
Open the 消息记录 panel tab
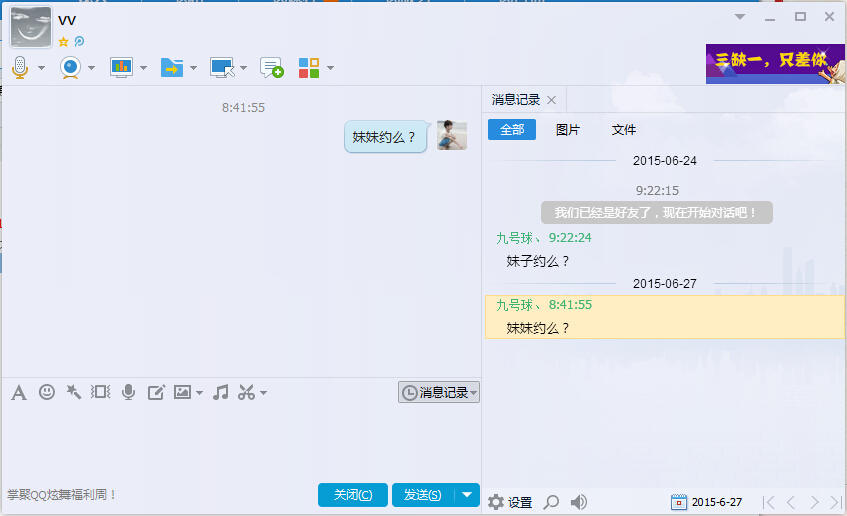click(x=516, y=100)
